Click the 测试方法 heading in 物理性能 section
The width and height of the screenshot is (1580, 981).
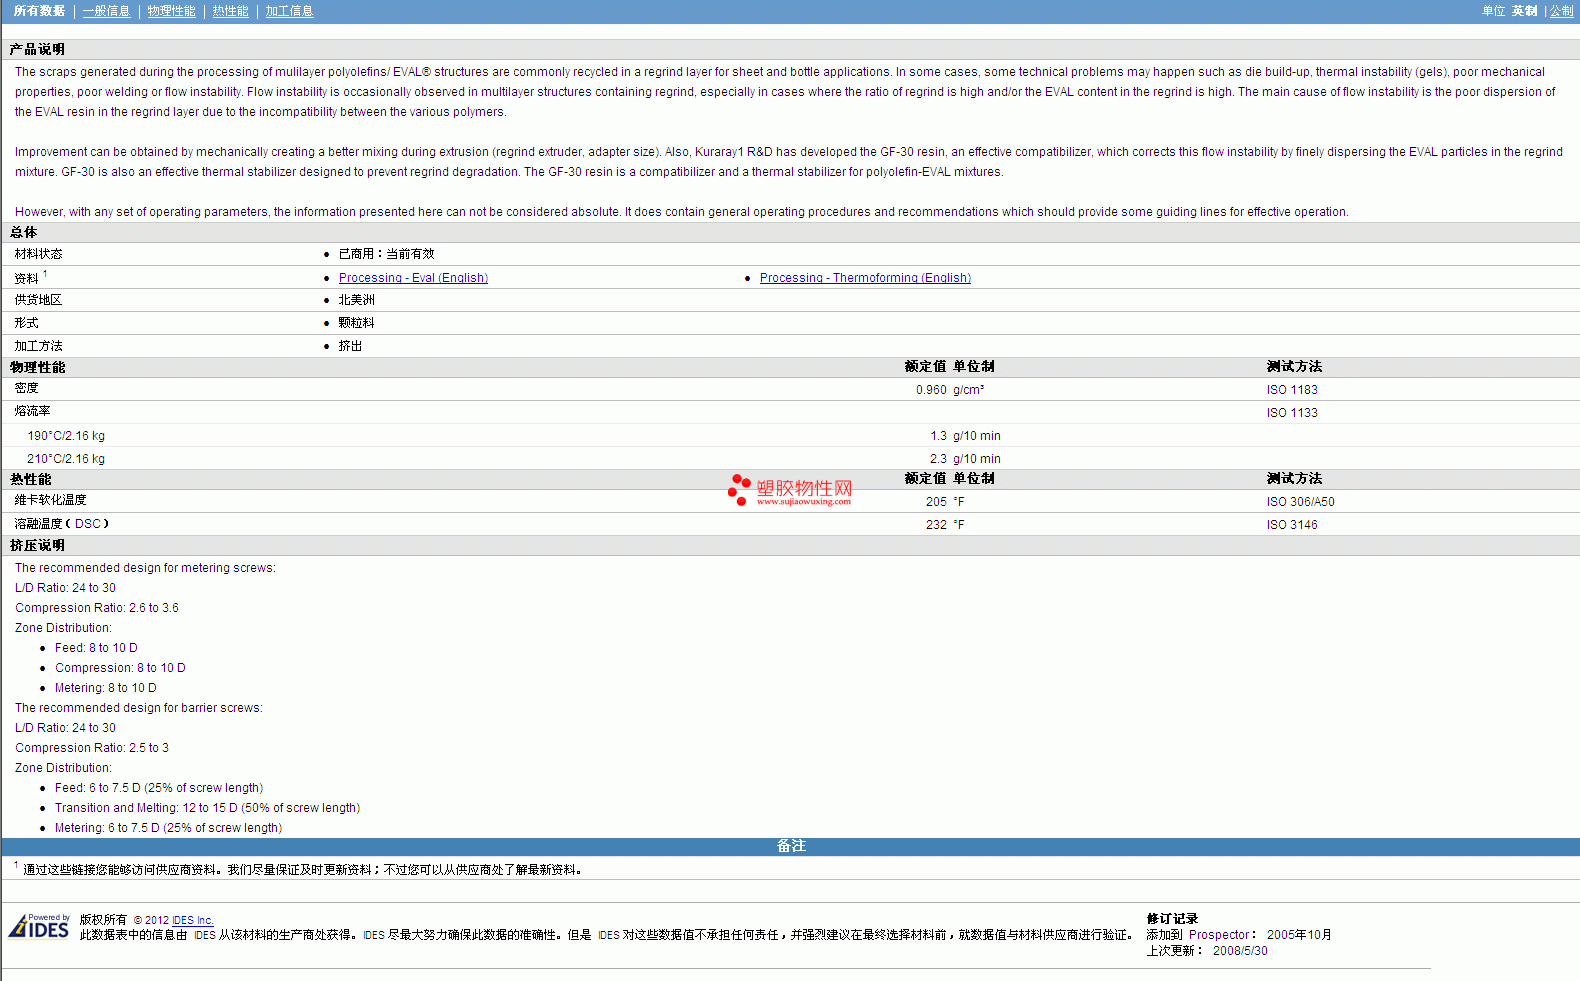1294,366
